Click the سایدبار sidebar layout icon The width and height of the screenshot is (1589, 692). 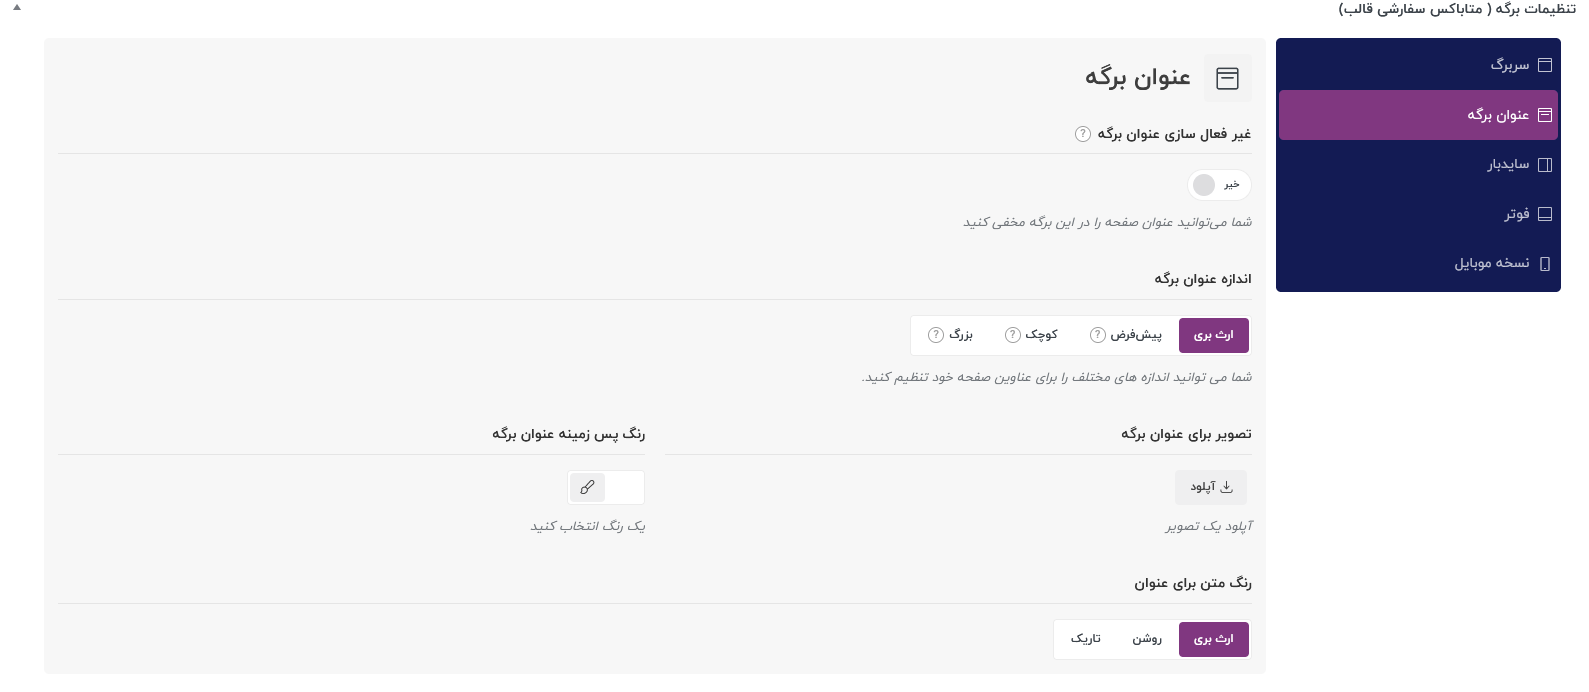click(1545, 165)
